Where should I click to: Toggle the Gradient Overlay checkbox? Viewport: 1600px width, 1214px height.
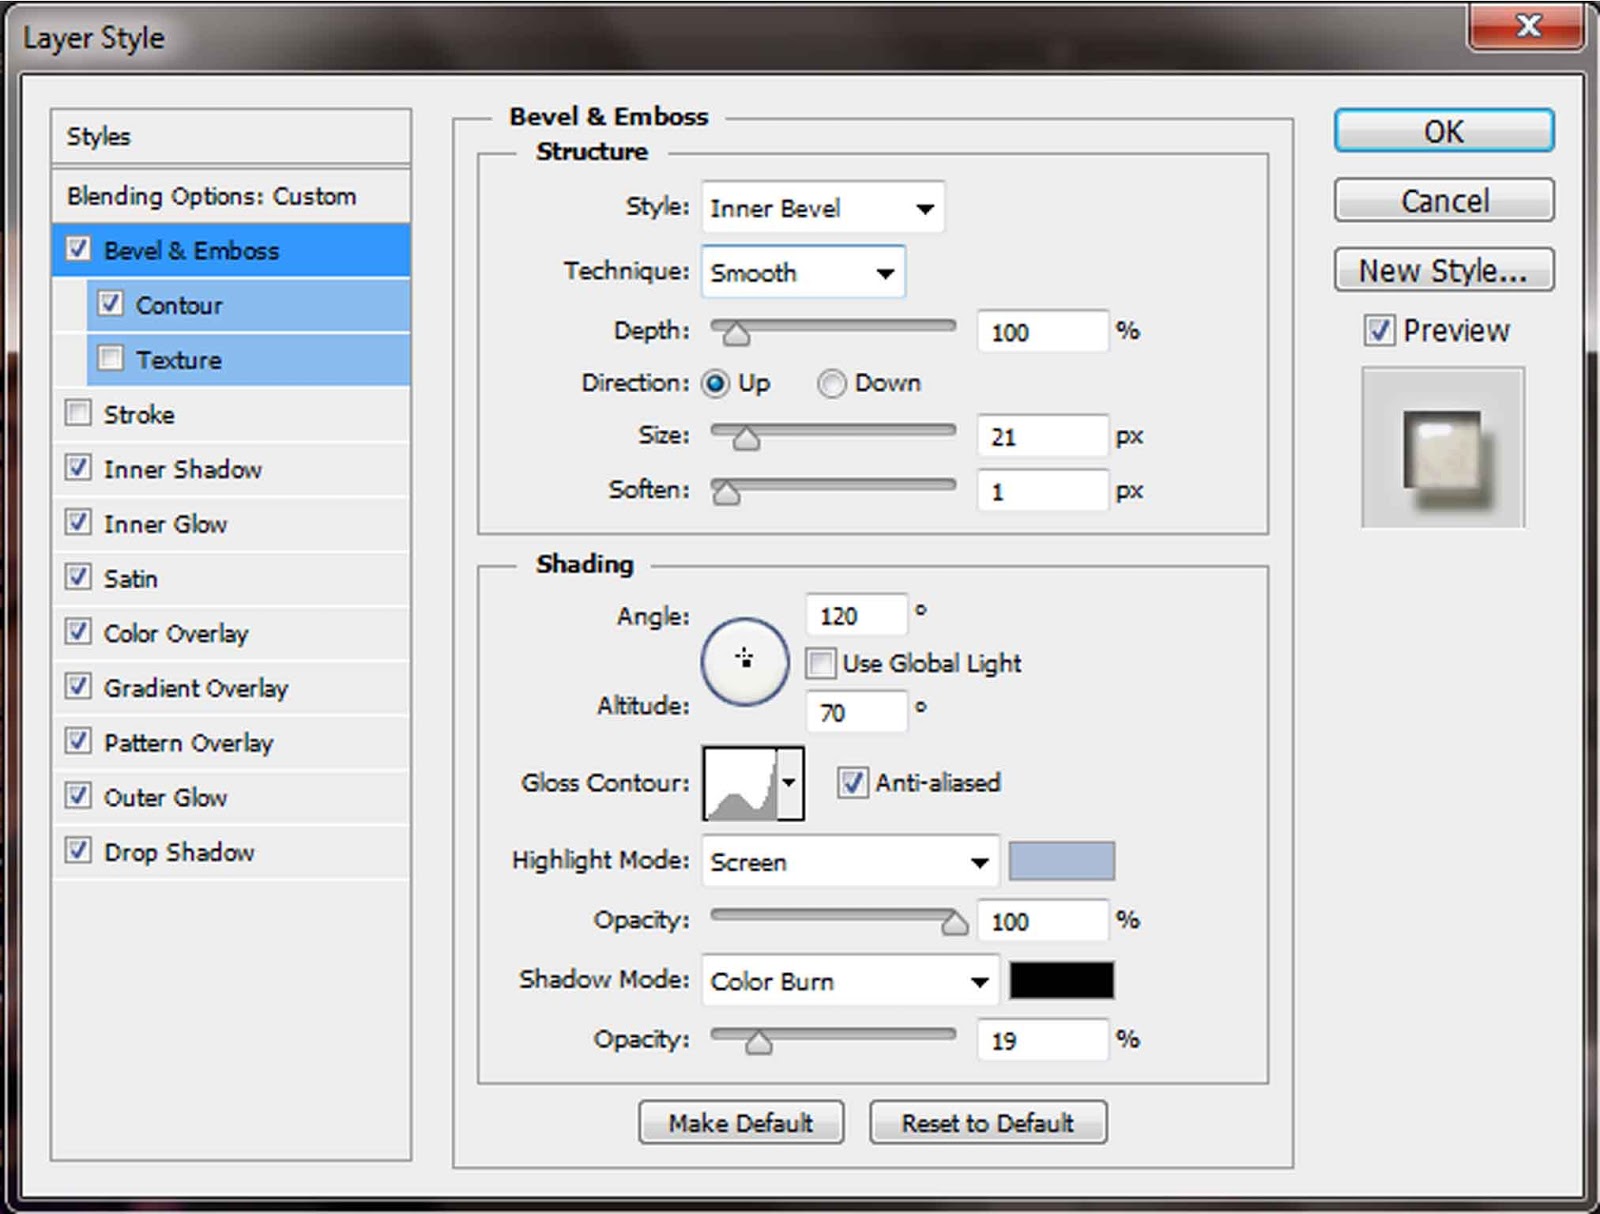(78, 686)
